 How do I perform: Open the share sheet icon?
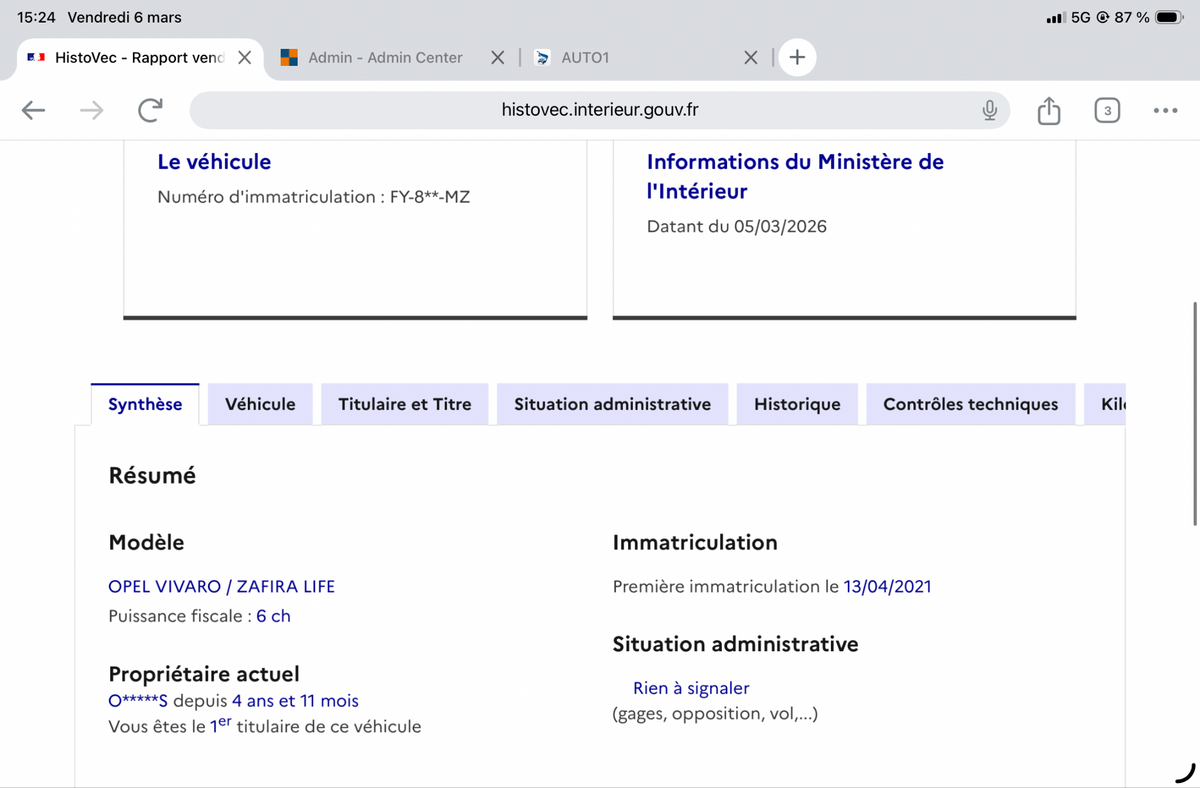click(1048, 110)
